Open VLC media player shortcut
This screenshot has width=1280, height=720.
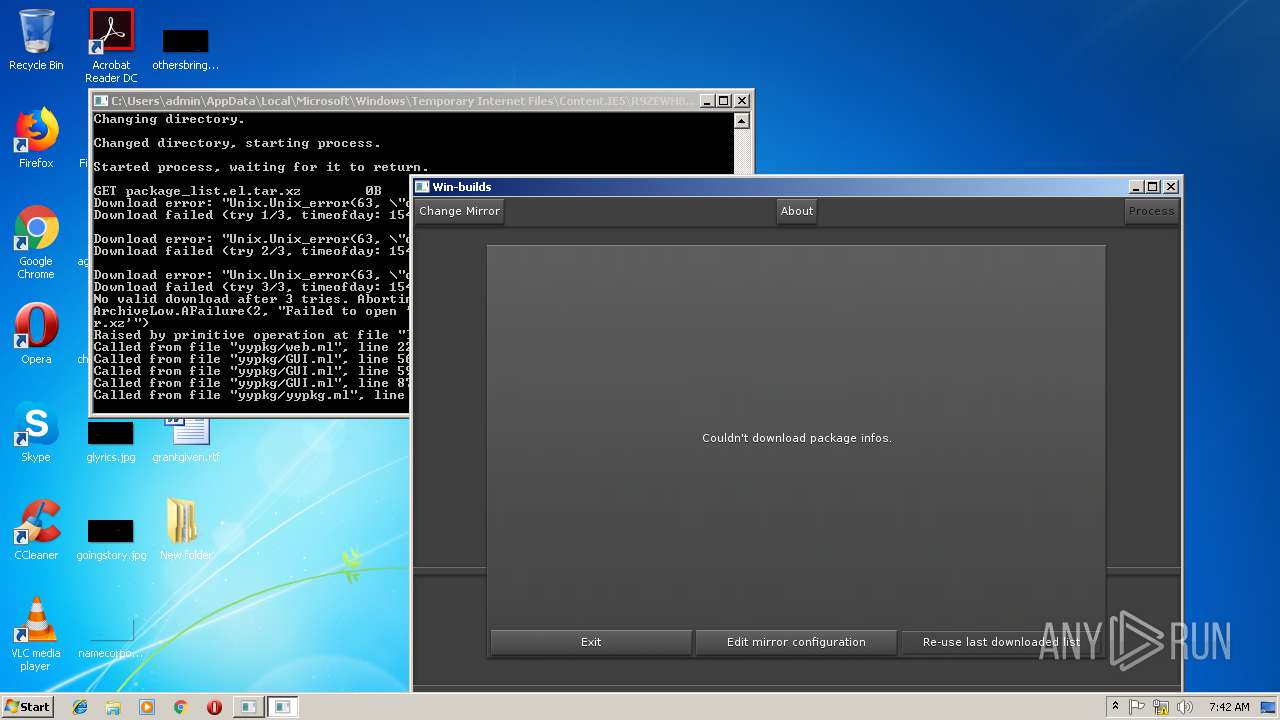click(36, 634)
